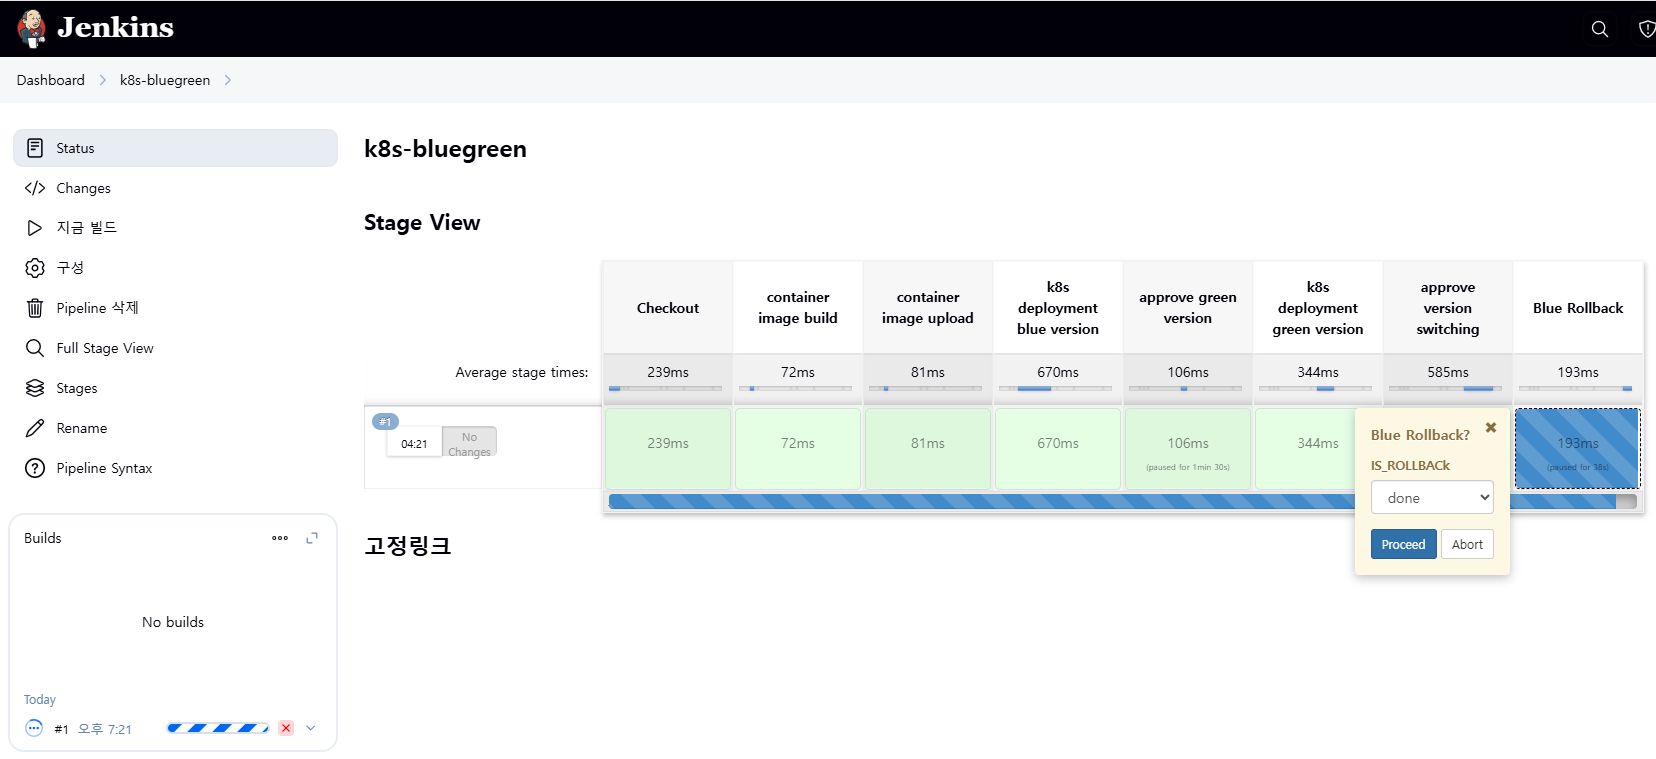Click the approve green version cell 106ms

(1188, 448)
